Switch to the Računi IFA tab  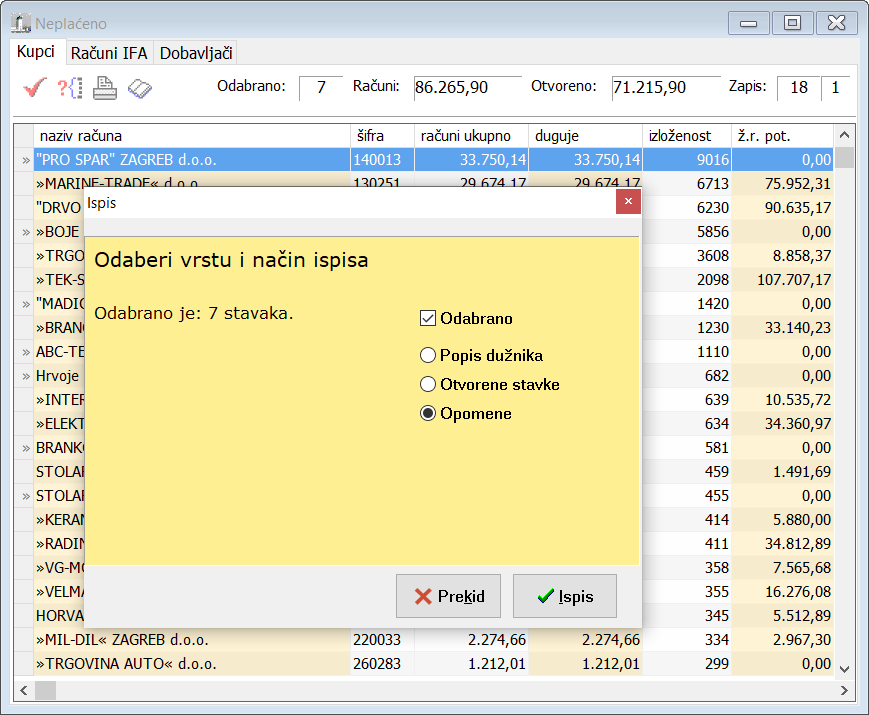(110, 53)
